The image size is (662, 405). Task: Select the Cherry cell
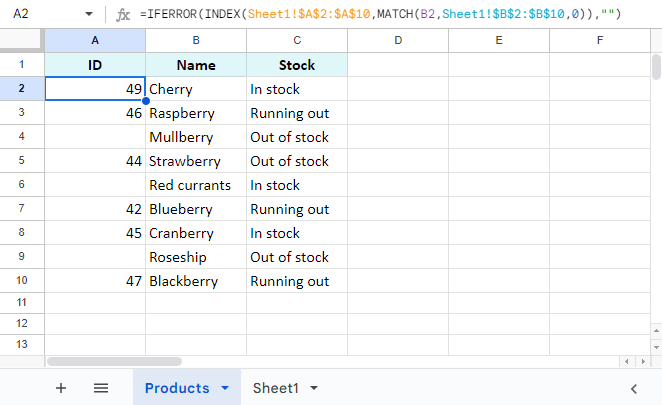click(x=196, y=89)
